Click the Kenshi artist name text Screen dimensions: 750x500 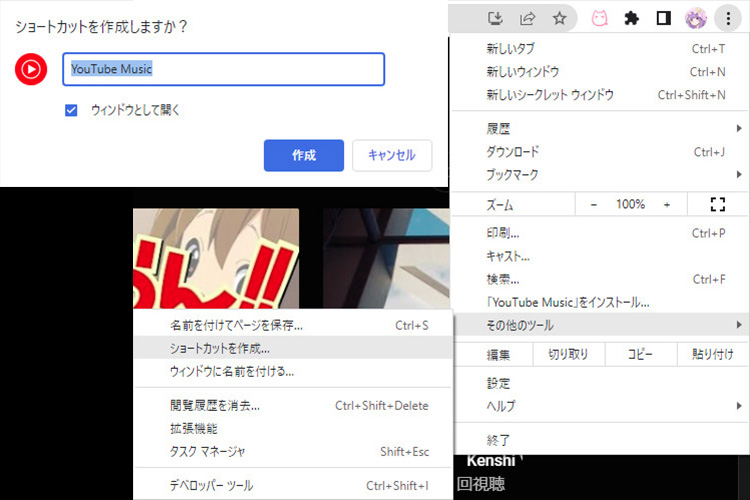pyautogui.click(x=491, y=460)
